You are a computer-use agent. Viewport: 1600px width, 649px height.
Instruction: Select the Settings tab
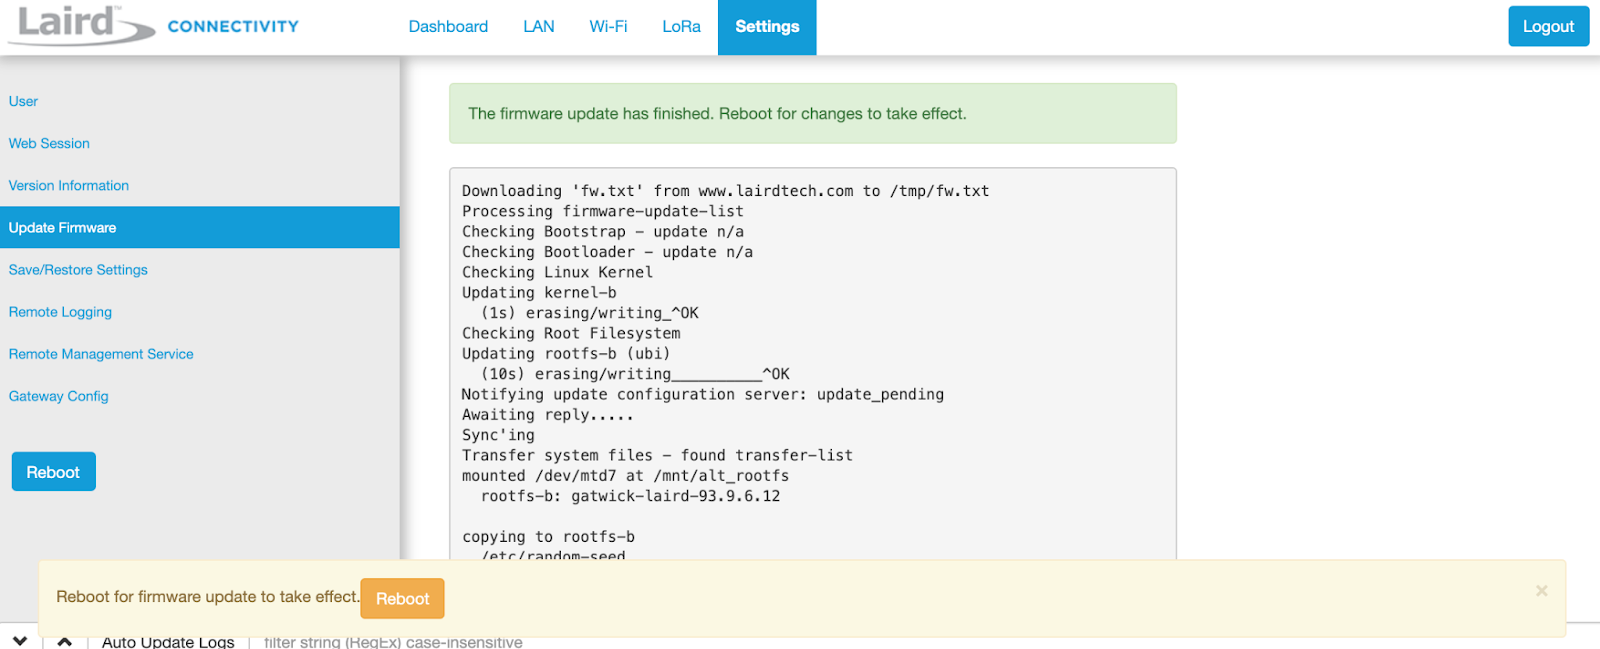coord(767,27)
